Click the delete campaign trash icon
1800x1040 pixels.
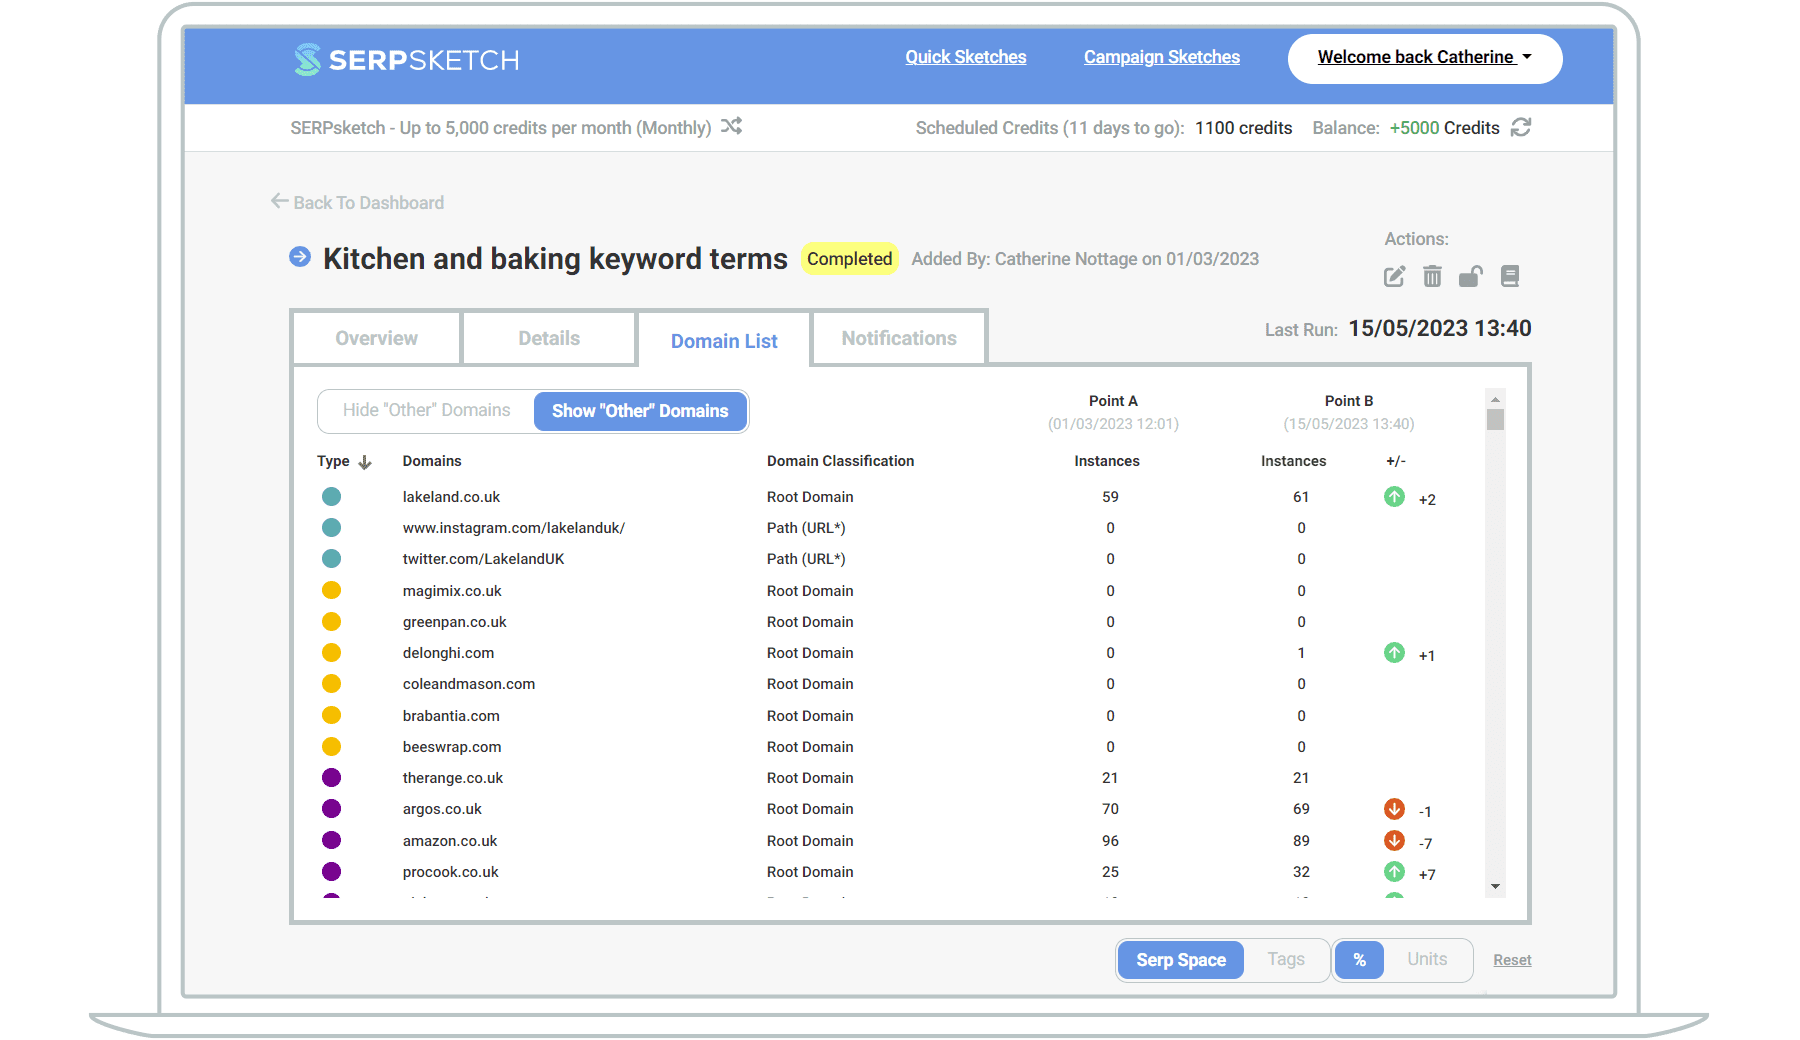click(x=1432, y=276)
